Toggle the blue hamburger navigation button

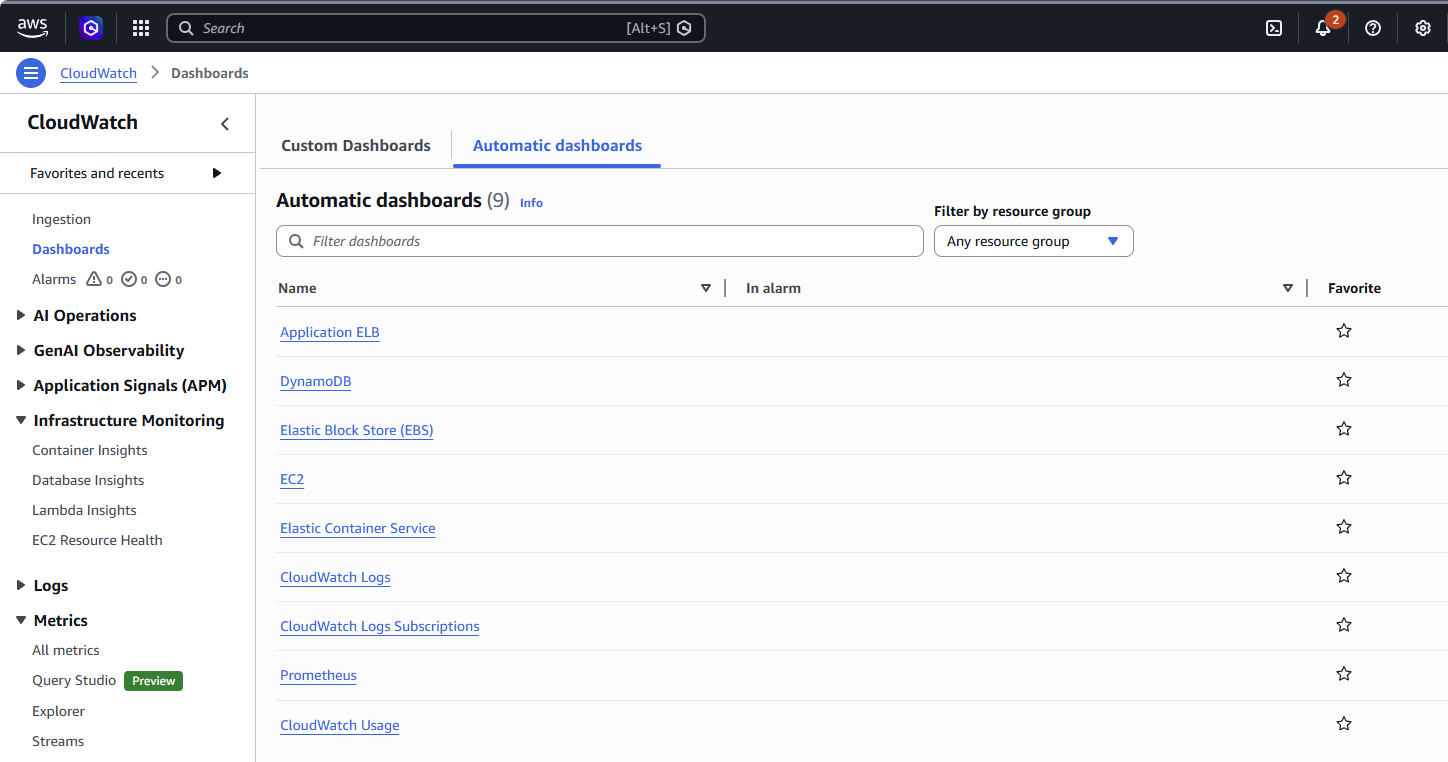coord(31,73)
